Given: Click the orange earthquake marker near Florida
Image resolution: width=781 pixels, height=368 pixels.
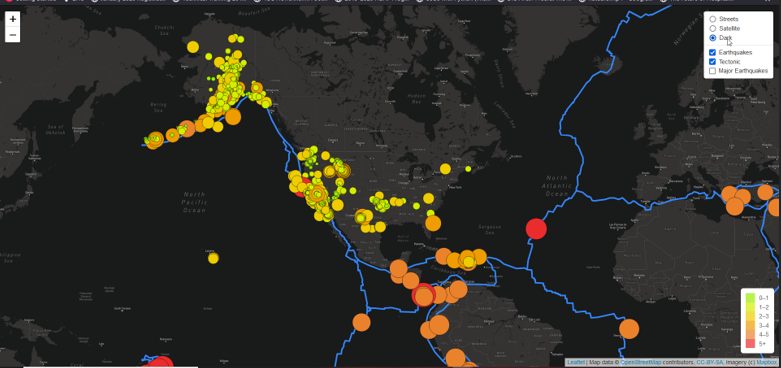Looking at the screenshot, I should click(433, 223).
